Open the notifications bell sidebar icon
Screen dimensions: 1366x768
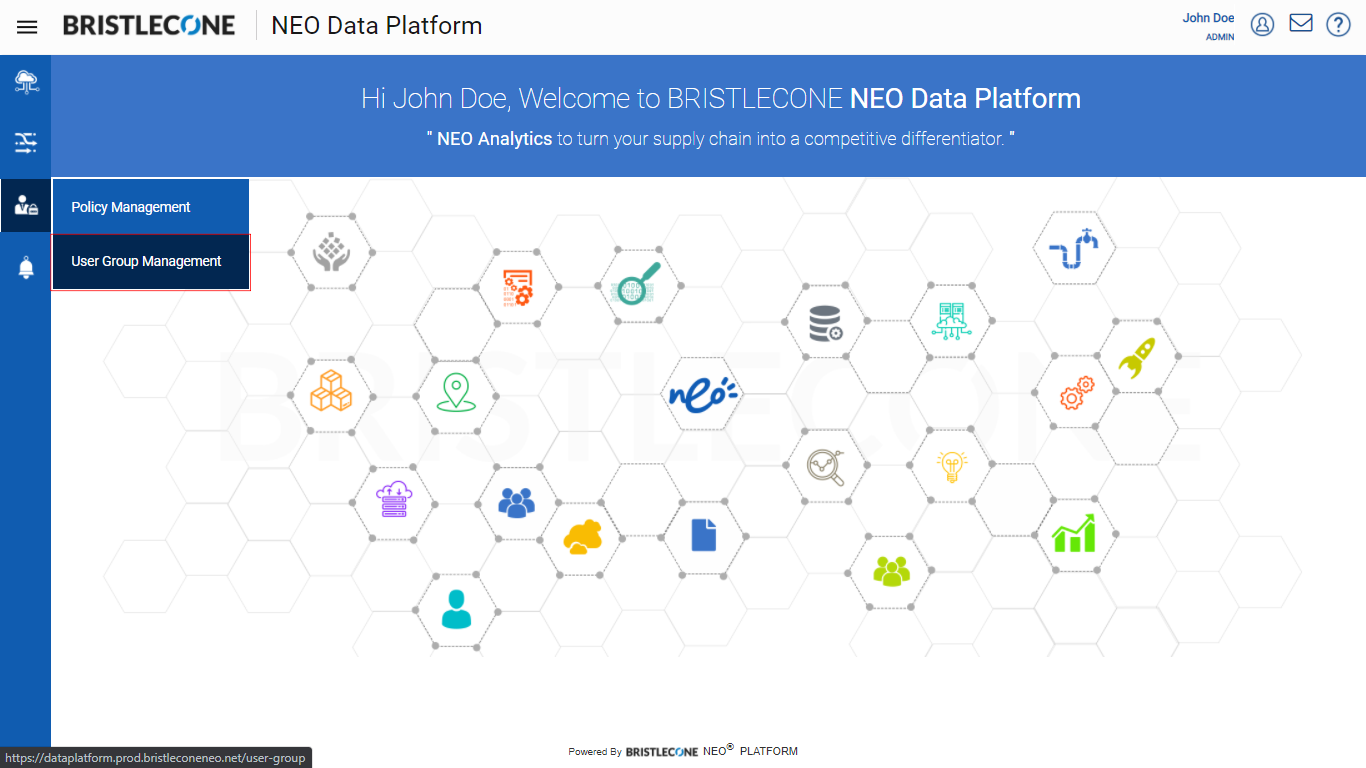pyautogui.click(x=26, y=267)
